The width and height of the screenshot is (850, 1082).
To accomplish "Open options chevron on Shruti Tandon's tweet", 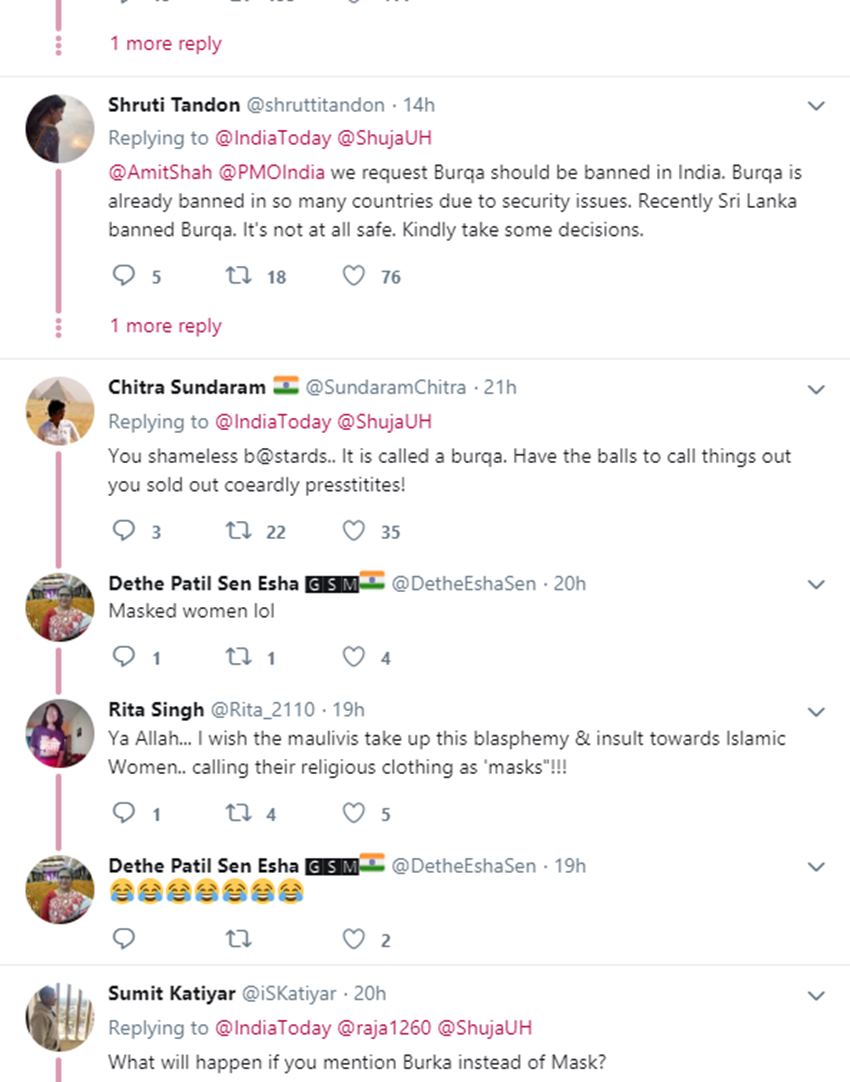I will pyautogui.click(x=816, y=106).
